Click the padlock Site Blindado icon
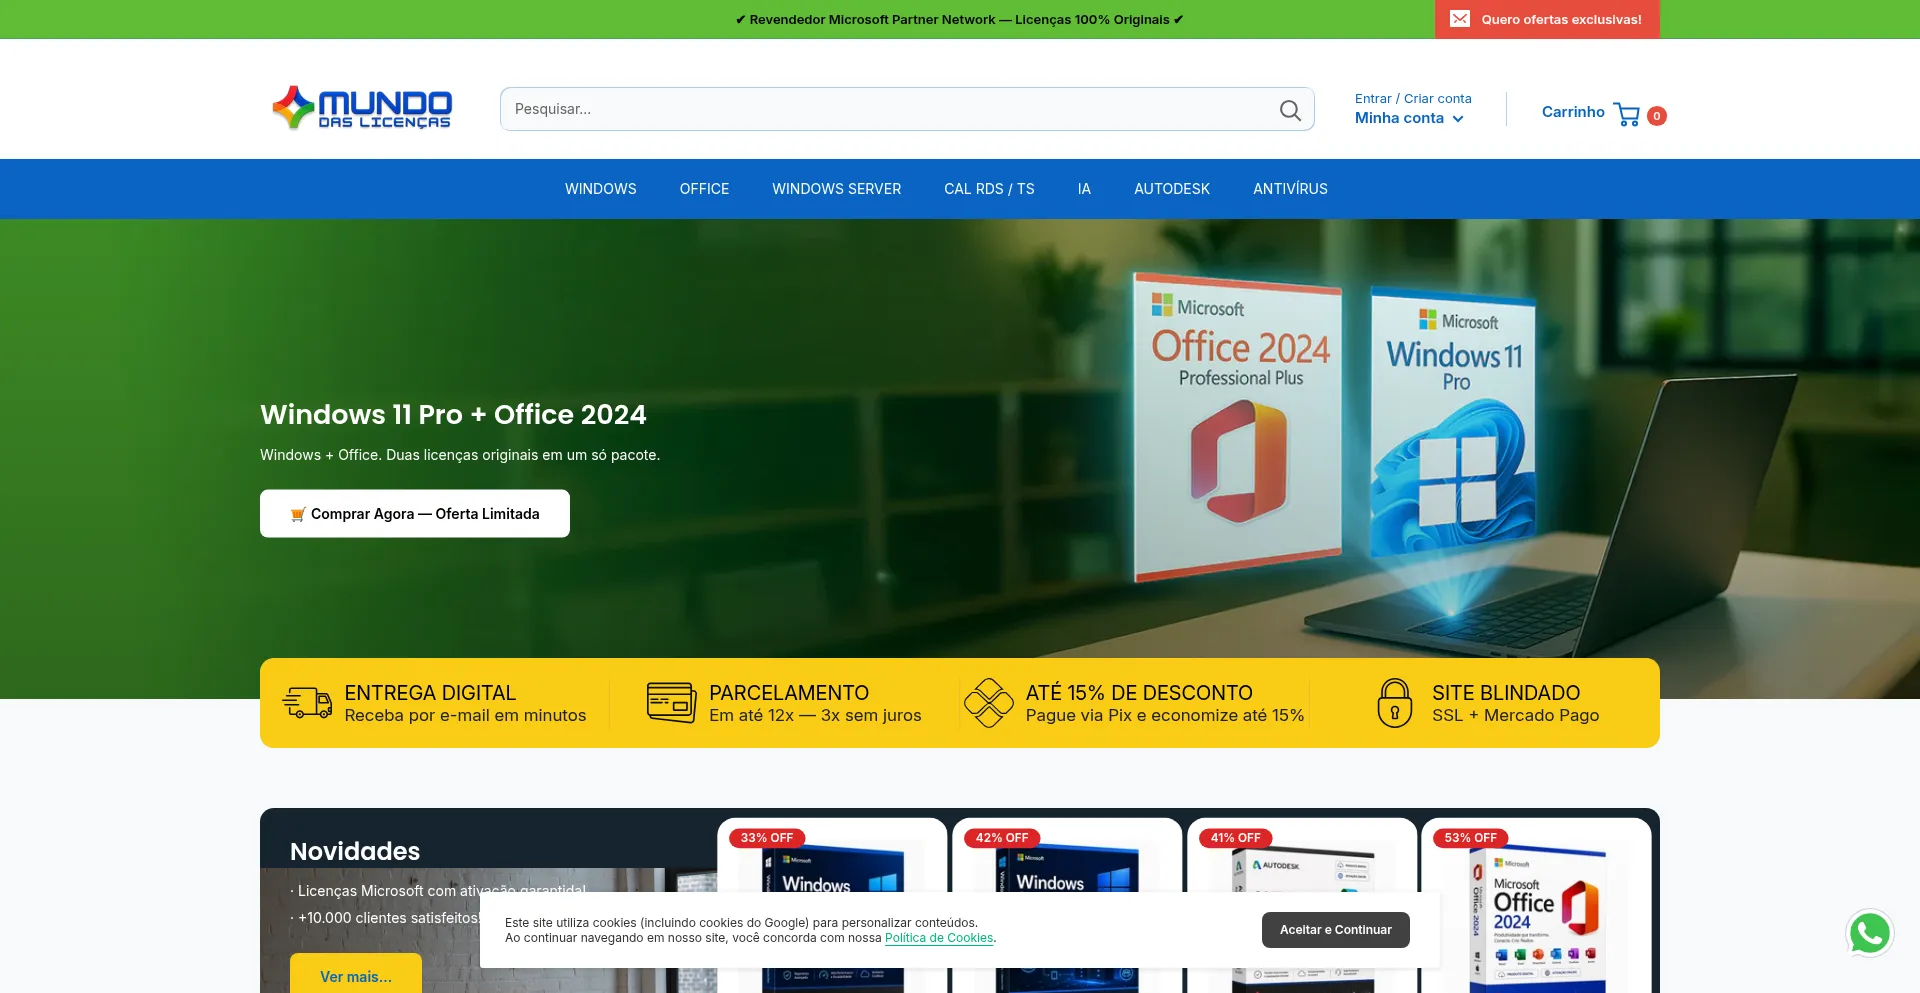Viewport: 1920px width, 993px height. tap(1394, 702)
